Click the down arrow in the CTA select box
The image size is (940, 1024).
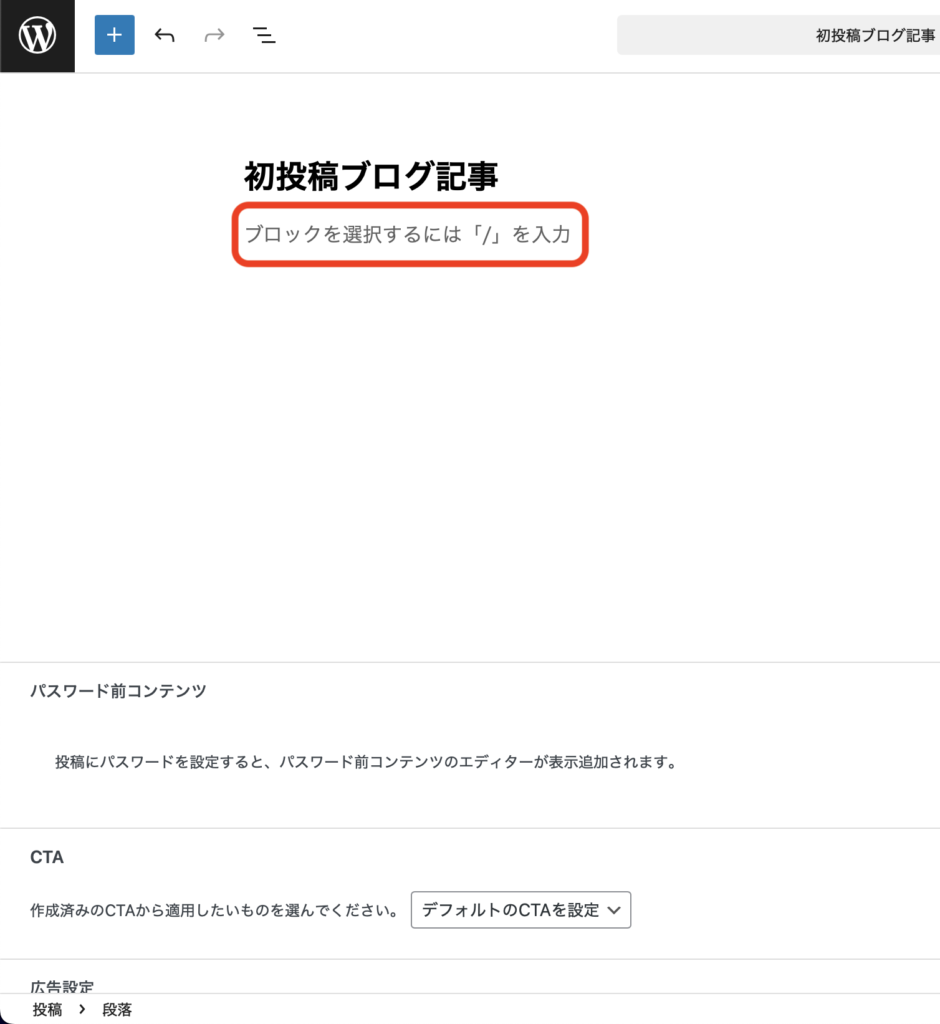(614, 910)
